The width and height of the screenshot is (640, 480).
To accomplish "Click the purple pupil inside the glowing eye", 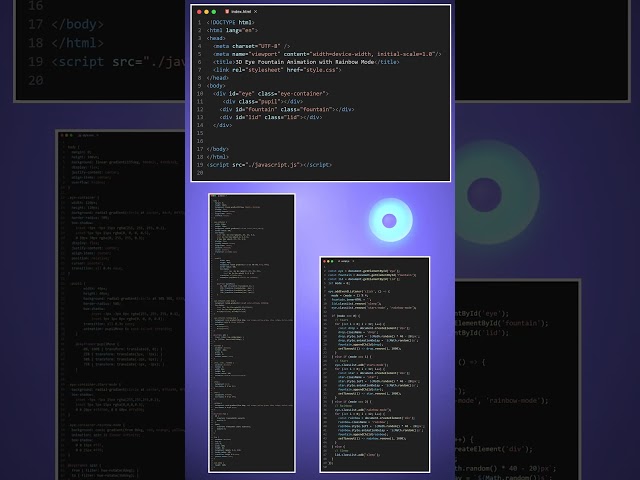I will coord(389,221).
